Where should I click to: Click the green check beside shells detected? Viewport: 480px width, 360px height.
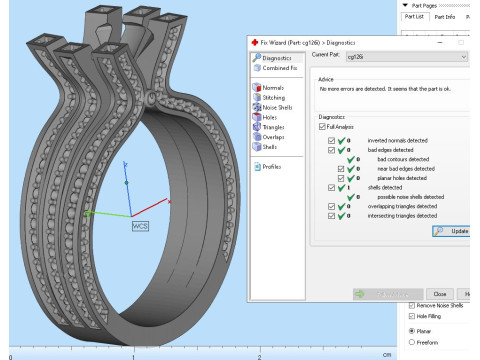tap(341, 188)
